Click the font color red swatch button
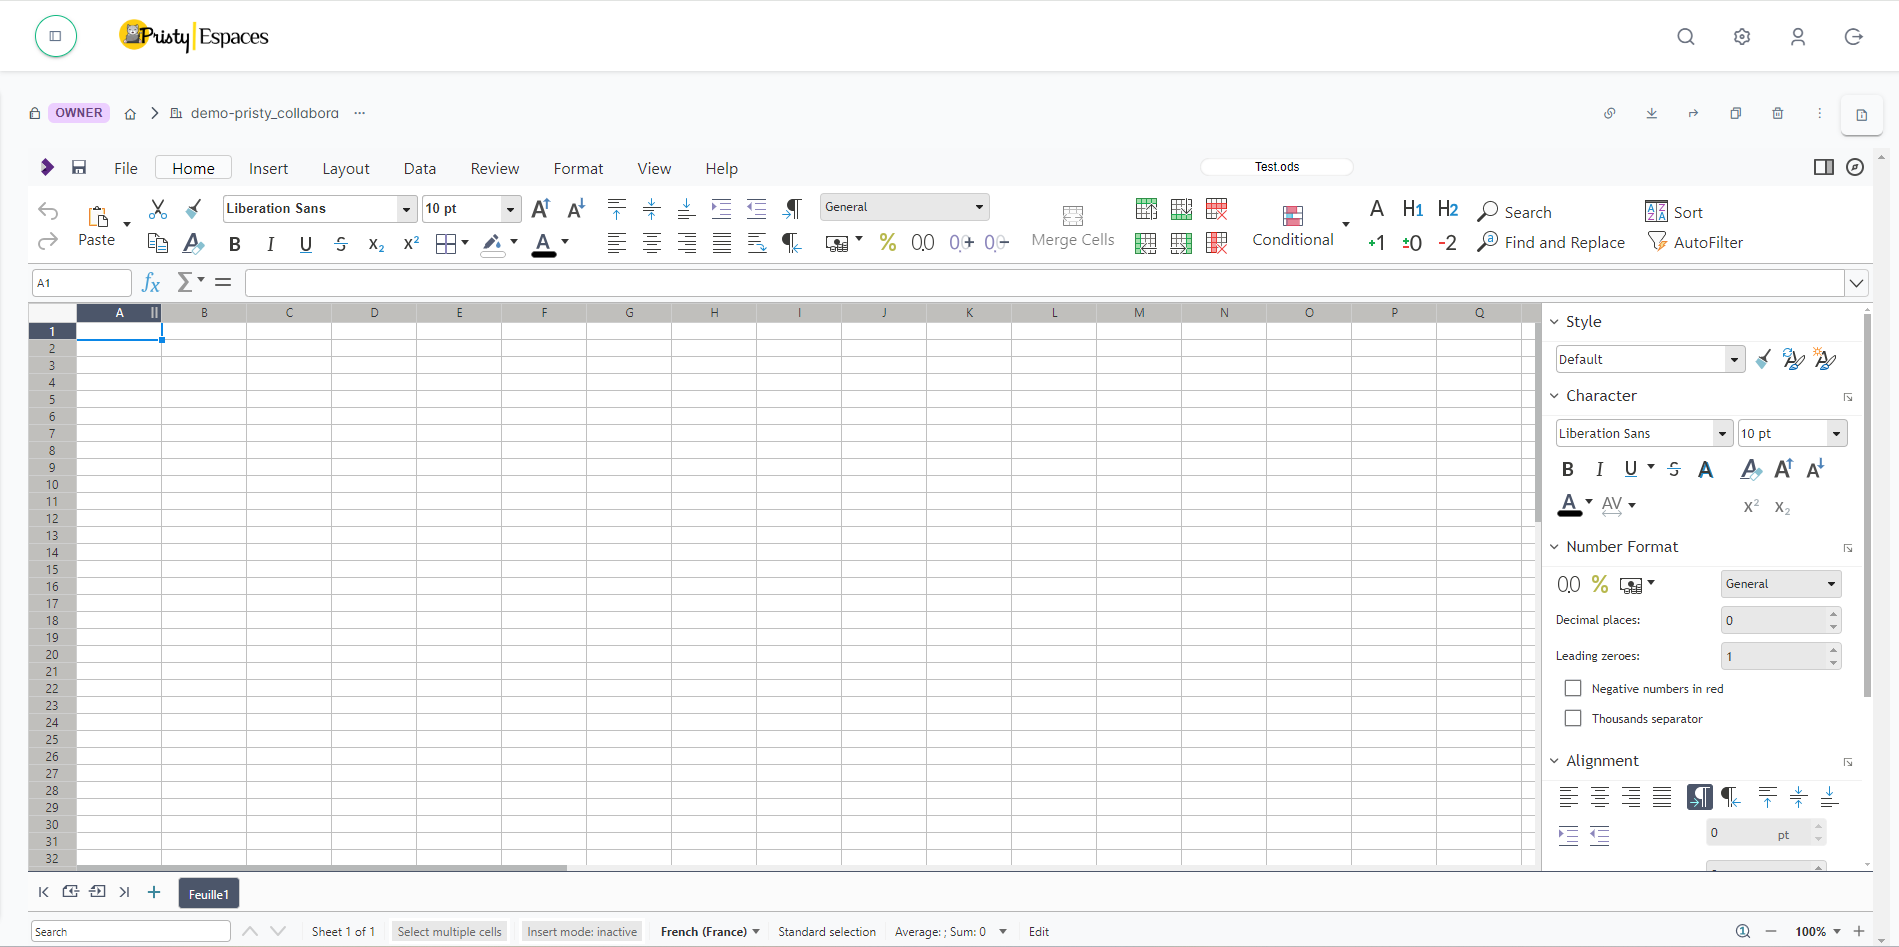 [x=543, y=243]
